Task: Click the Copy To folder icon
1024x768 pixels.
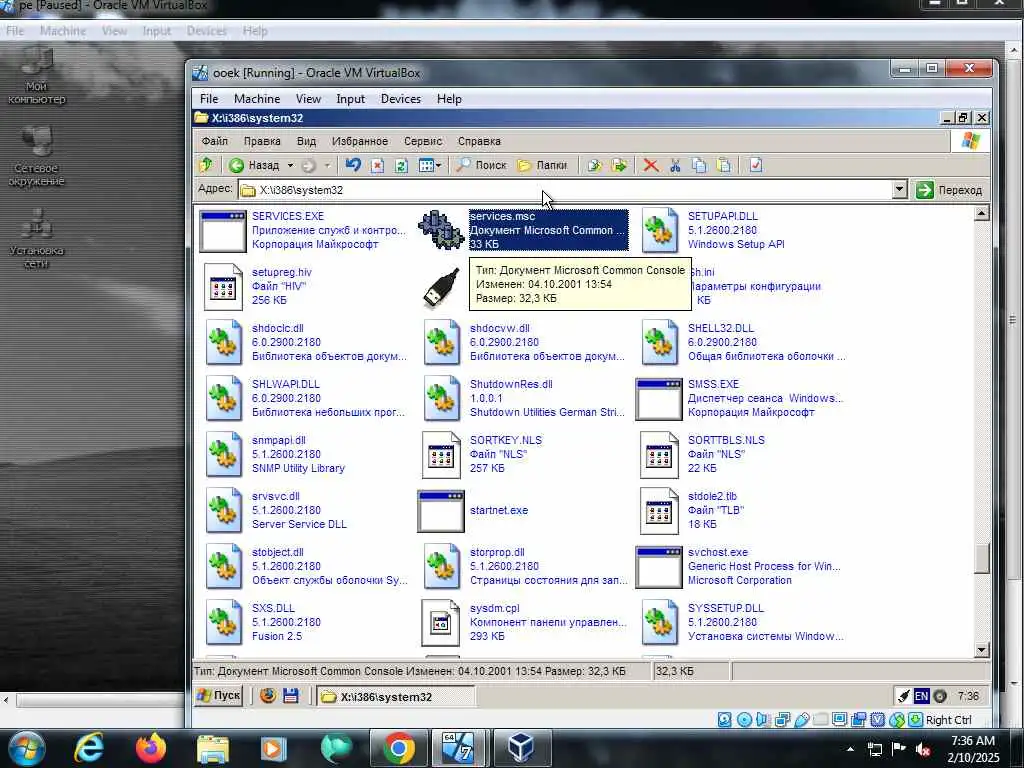Action: [619, 165]
